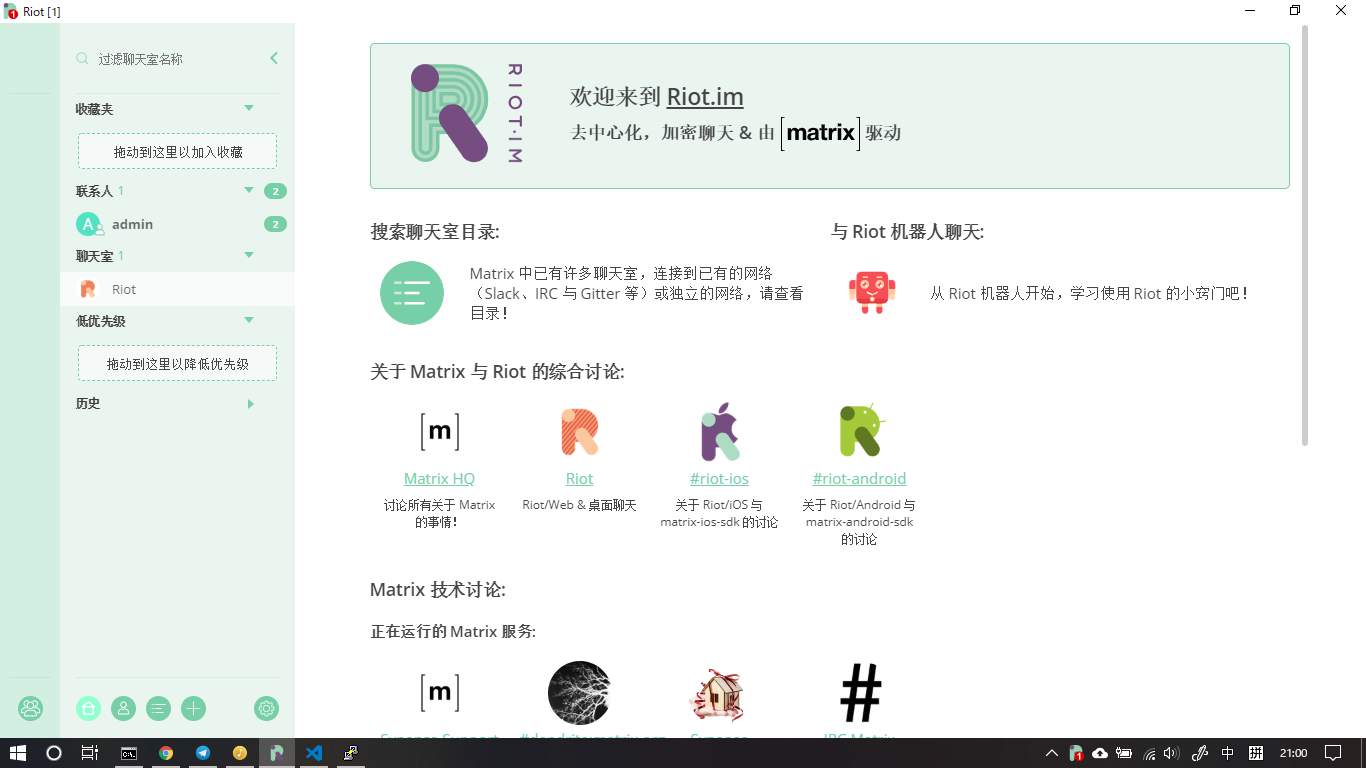Viewport: 1366px width, 768px height.
Task: Expand the 历史 section
Action: tap(250, 404)
